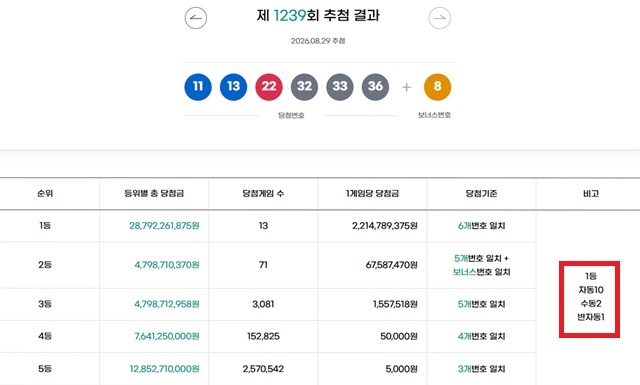Click criteria 5개번호 일치 in 3등 row
The width and height of the screenshot is (640, 385).
(482, 304)
